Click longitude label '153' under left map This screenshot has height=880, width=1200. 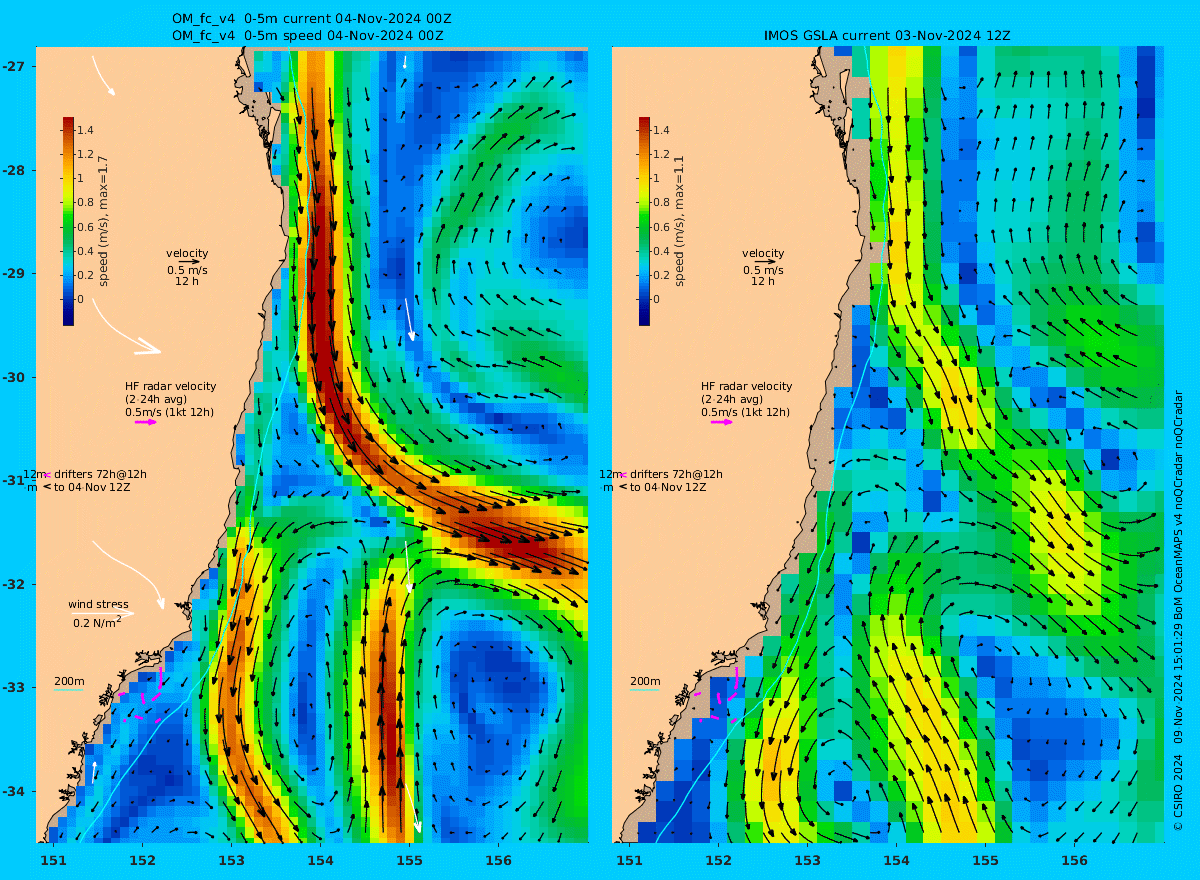[x=231, y=860]
